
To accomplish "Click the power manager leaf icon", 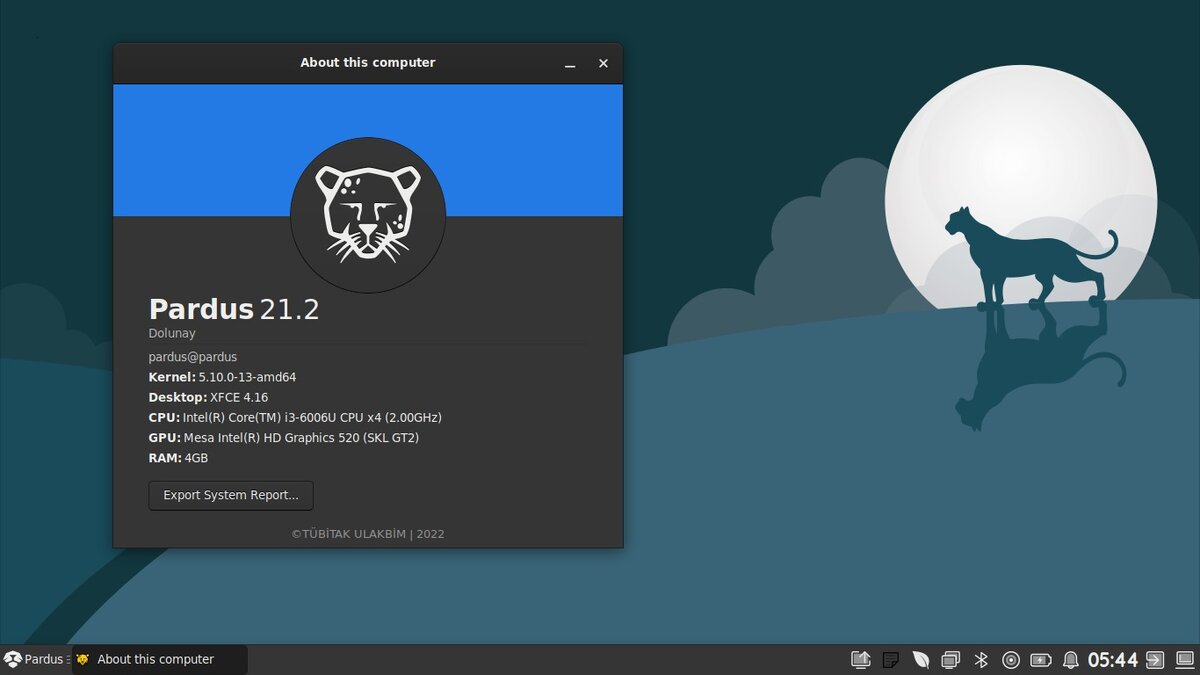I will coord(921,659).
